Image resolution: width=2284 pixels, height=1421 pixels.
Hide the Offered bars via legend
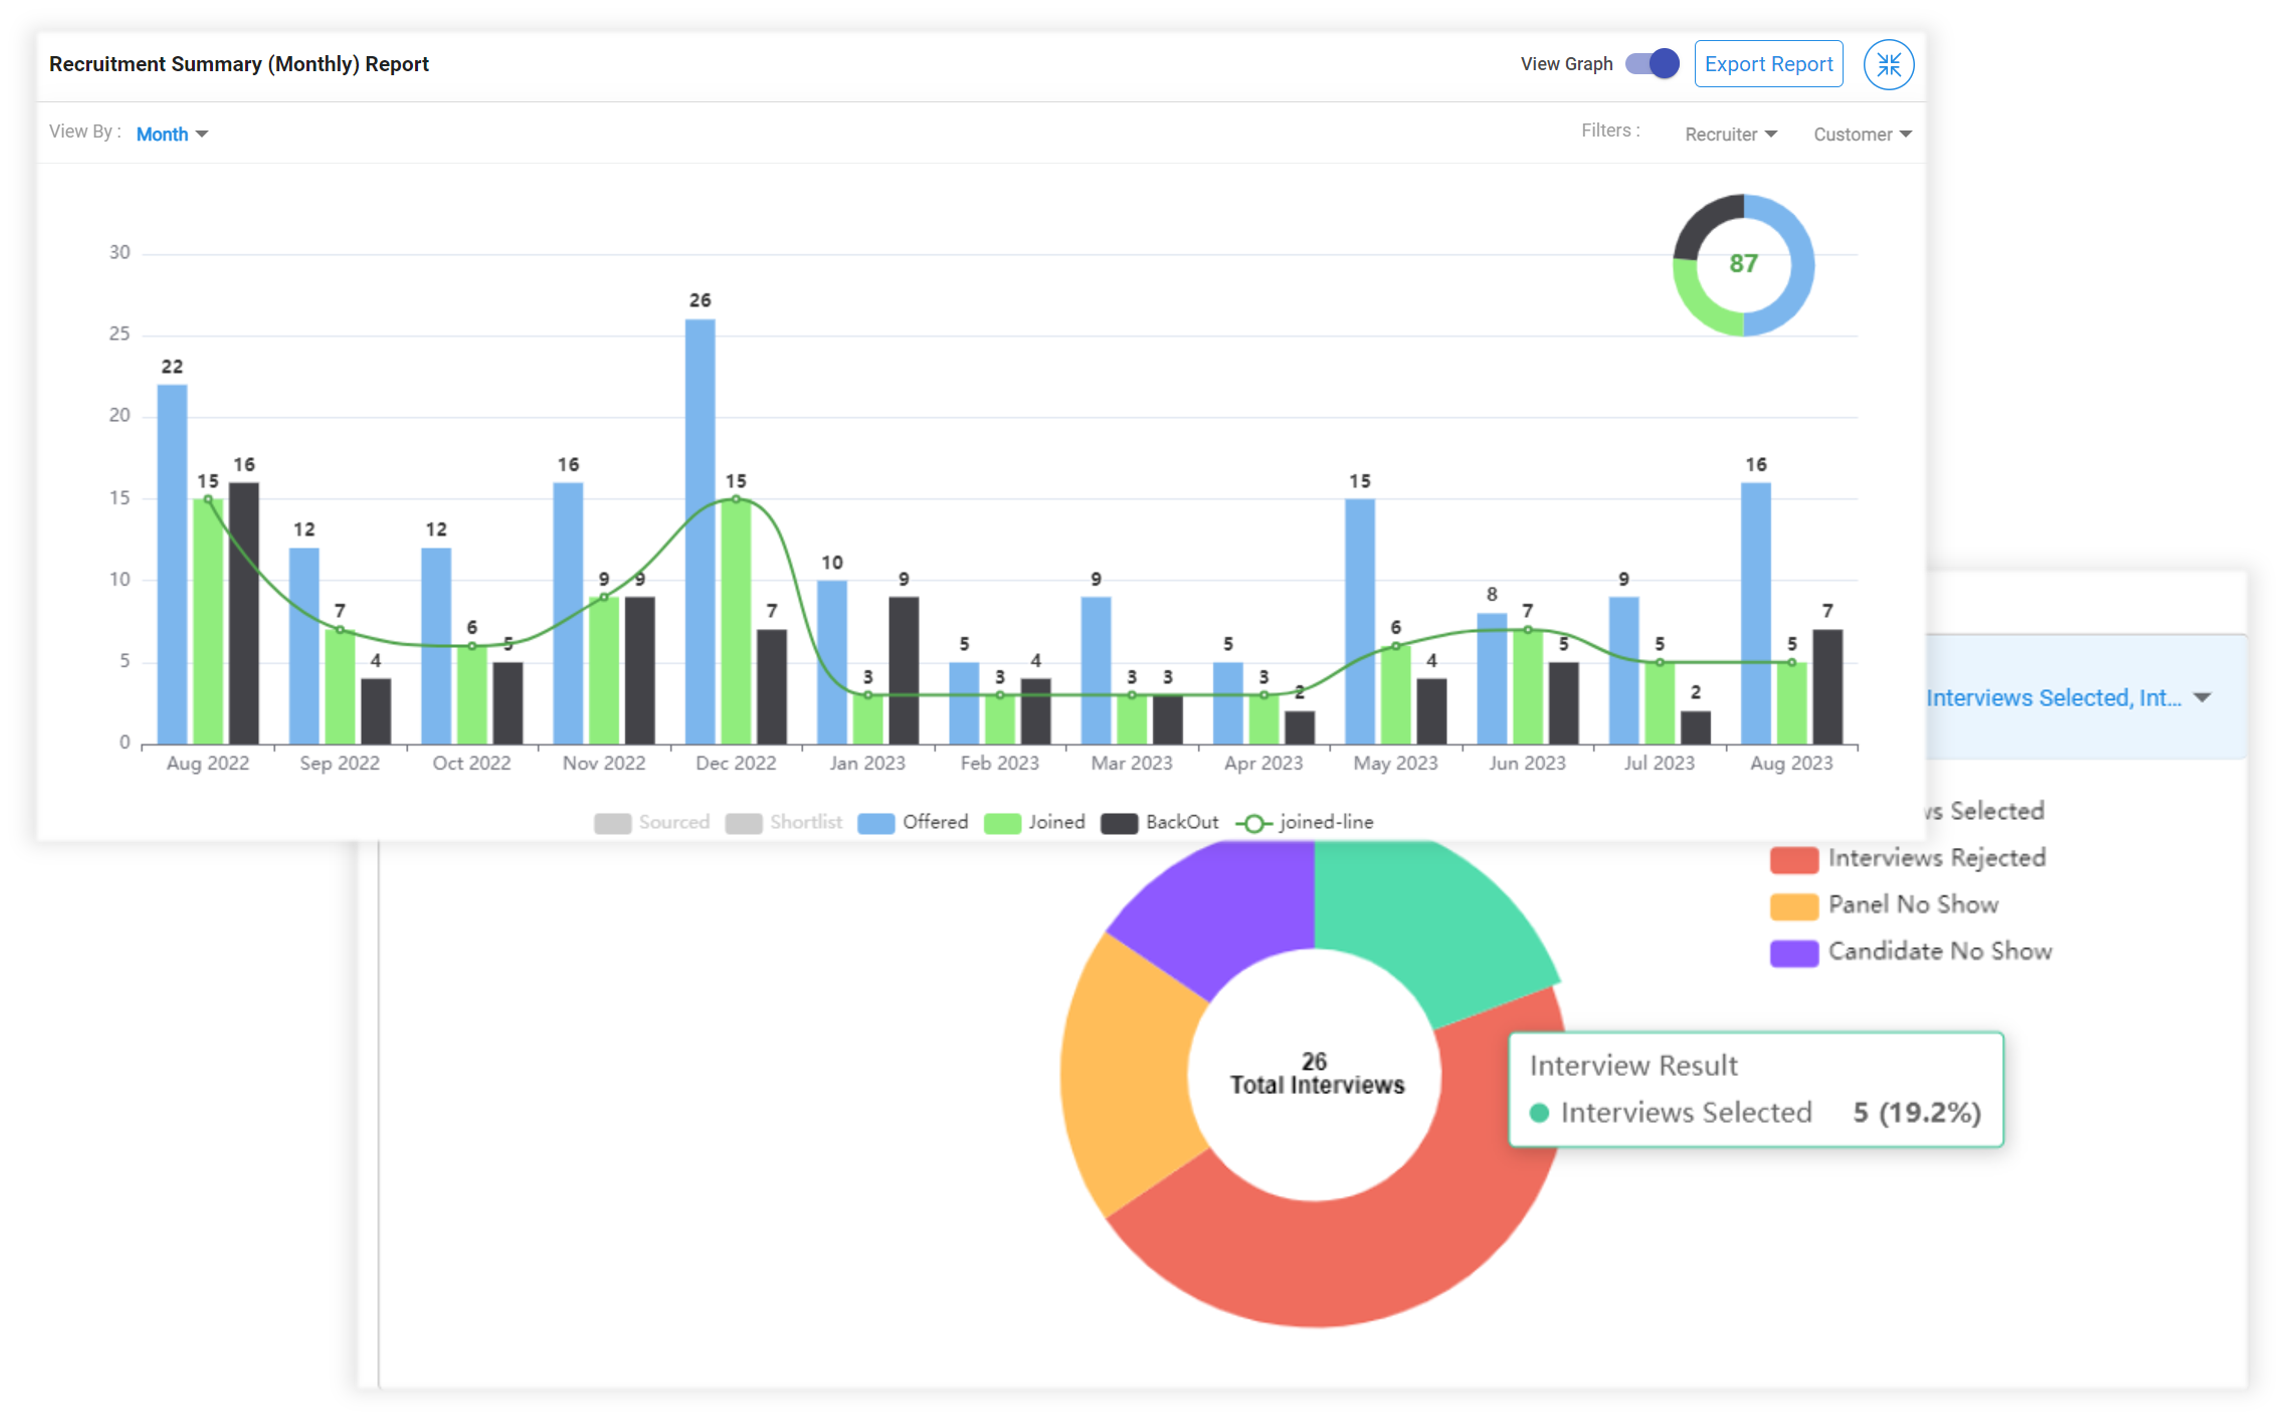click(x=913, y=822)
